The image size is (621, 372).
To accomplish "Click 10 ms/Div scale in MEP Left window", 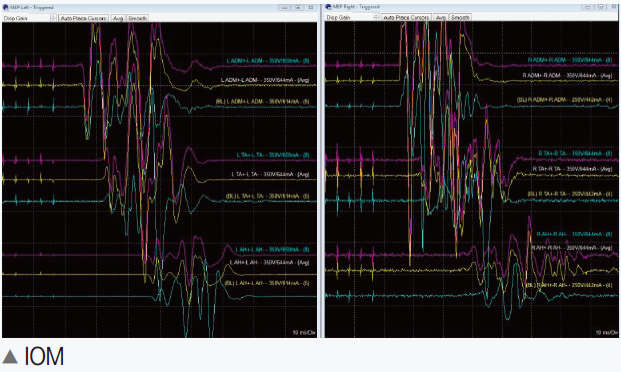I will 304,332.
